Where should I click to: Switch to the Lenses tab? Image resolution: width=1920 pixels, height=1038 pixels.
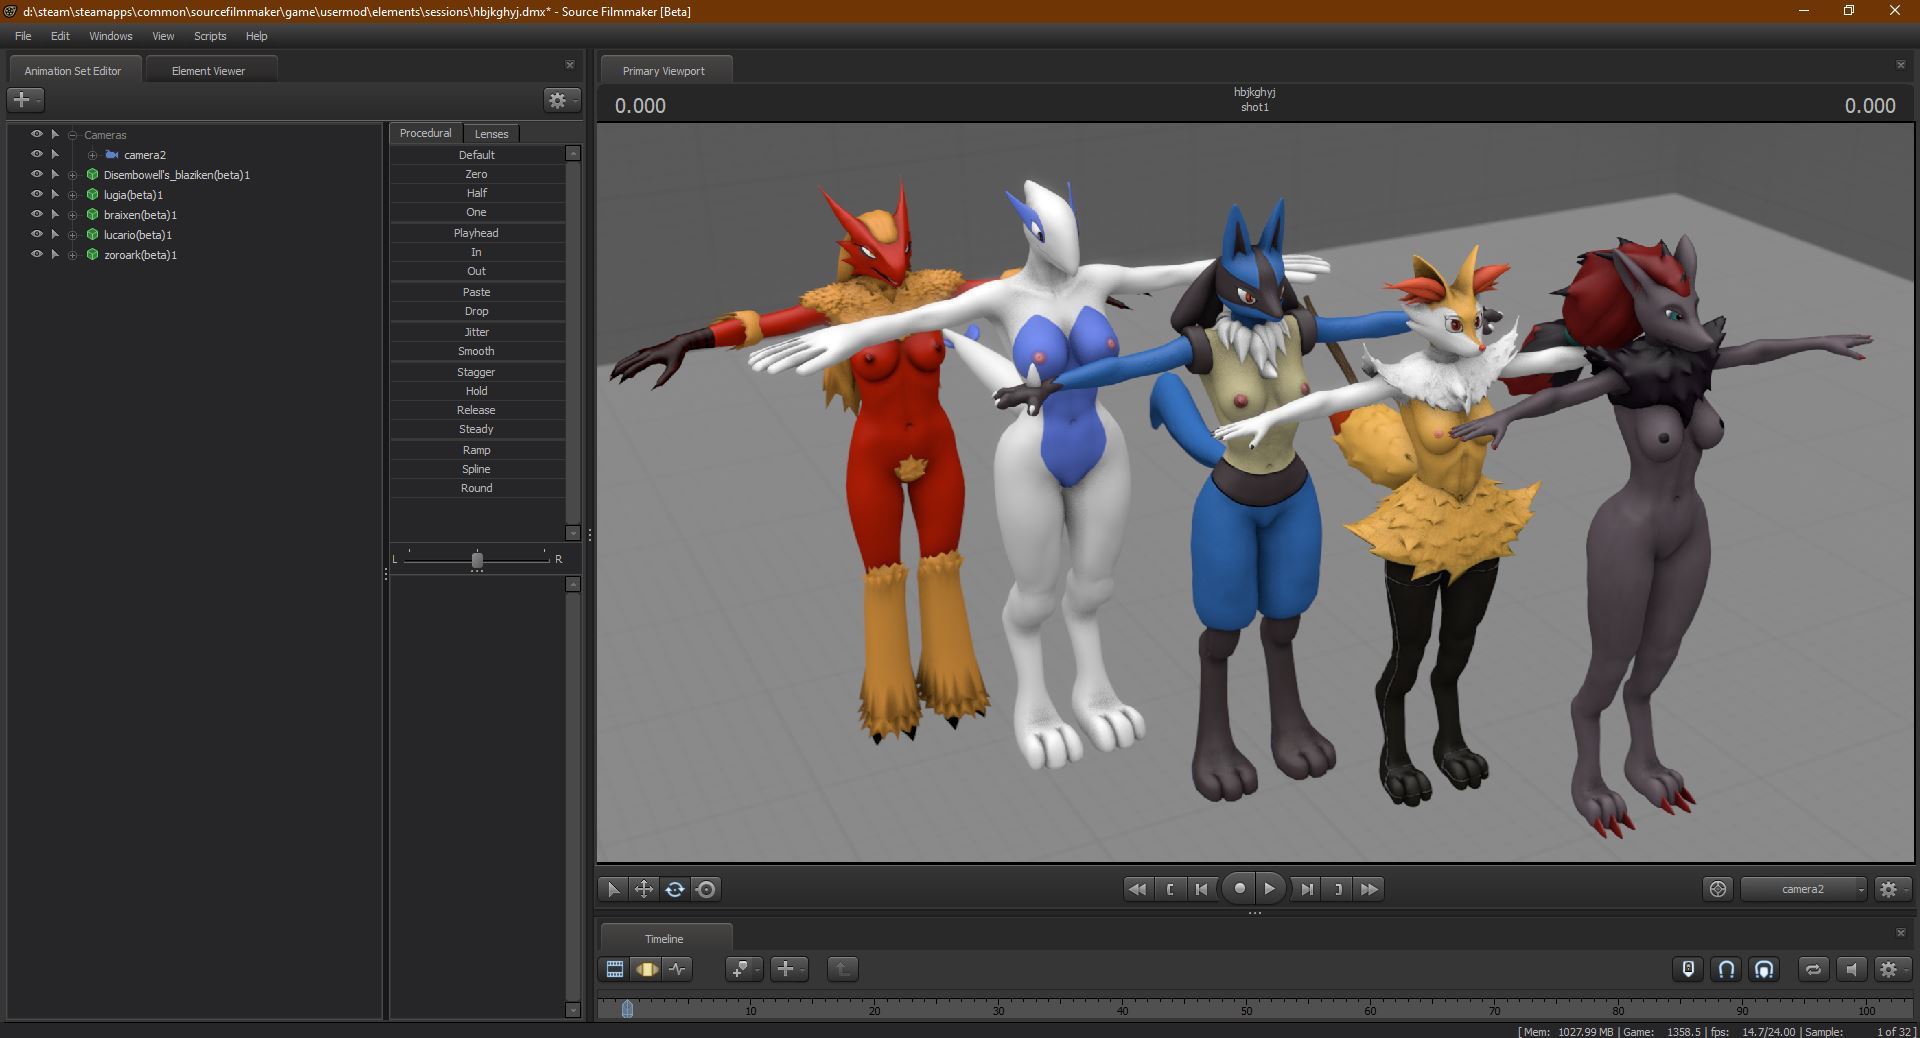pyautogui.click(x=491, y=133)
